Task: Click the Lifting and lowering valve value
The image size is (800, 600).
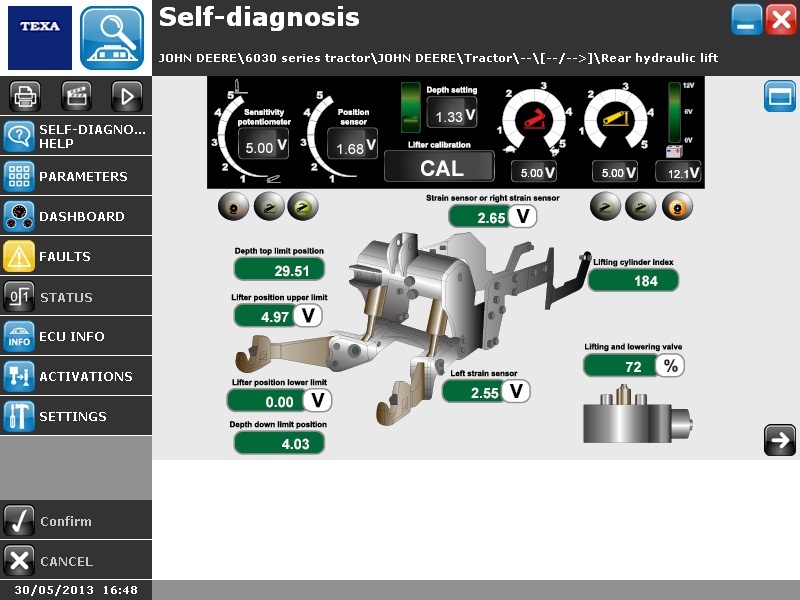Action: 634,367
